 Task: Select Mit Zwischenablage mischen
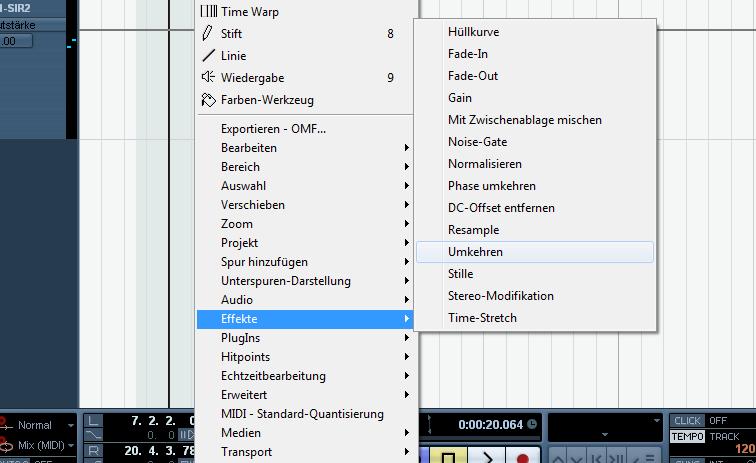535,120
